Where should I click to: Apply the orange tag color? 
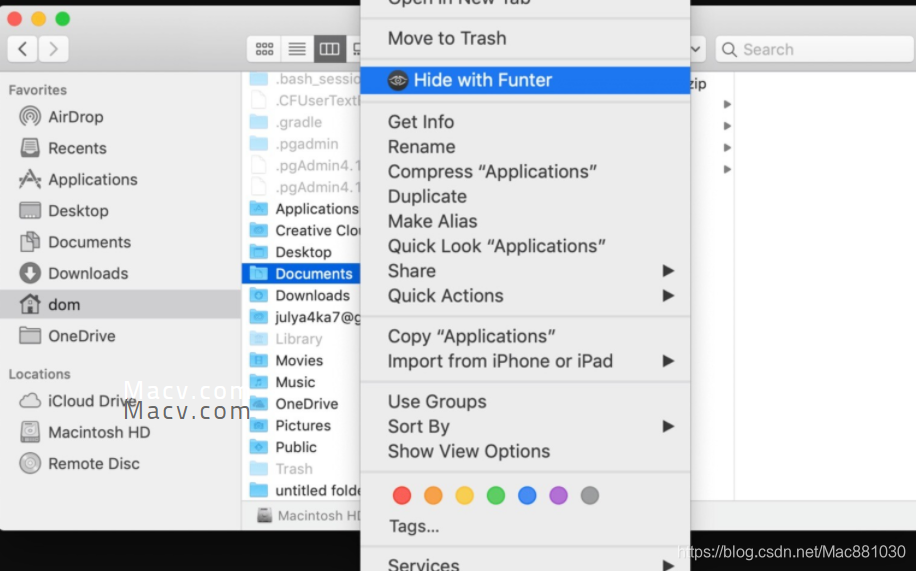(x=433, y=496)
